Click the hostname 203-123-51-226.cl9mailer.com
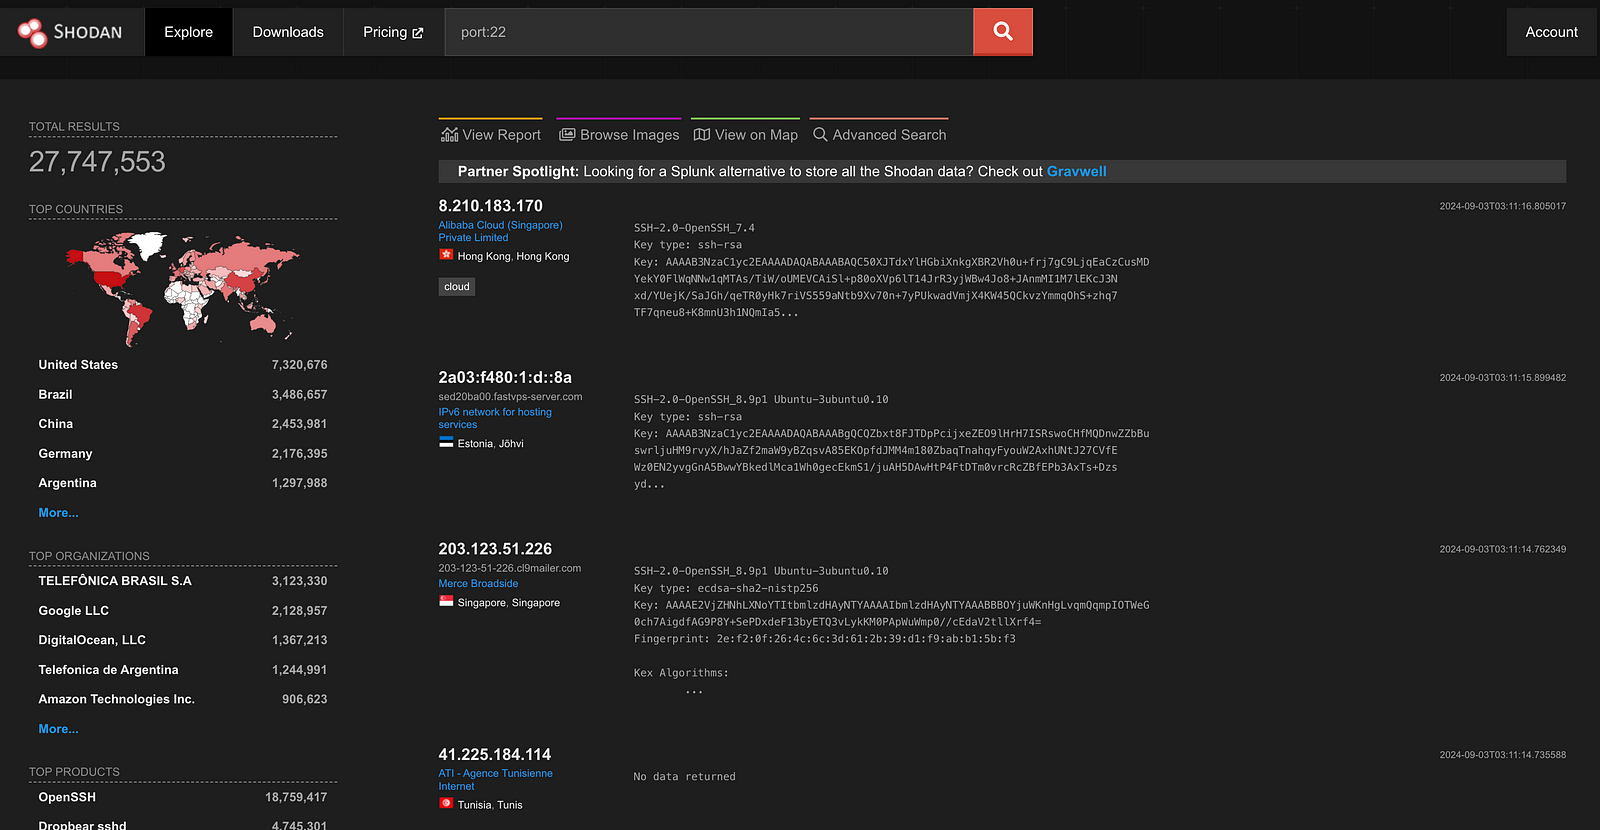The image size is (1600, 830). coord(509,568)
